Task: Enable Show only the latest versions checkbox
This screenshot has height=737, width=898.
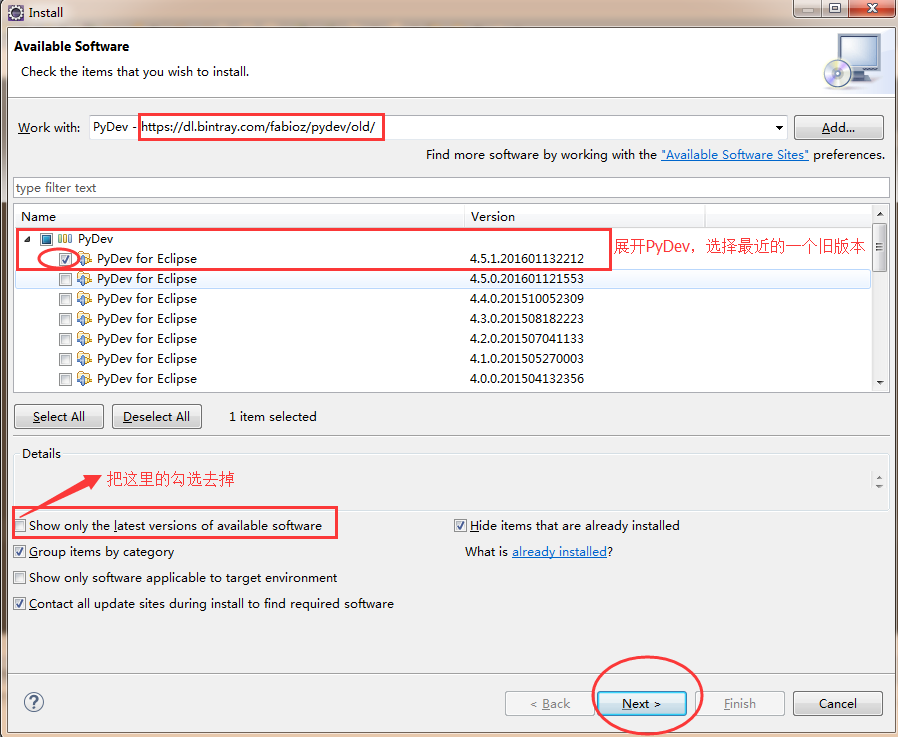Action: pyautogui.click(x=20, y=526)
